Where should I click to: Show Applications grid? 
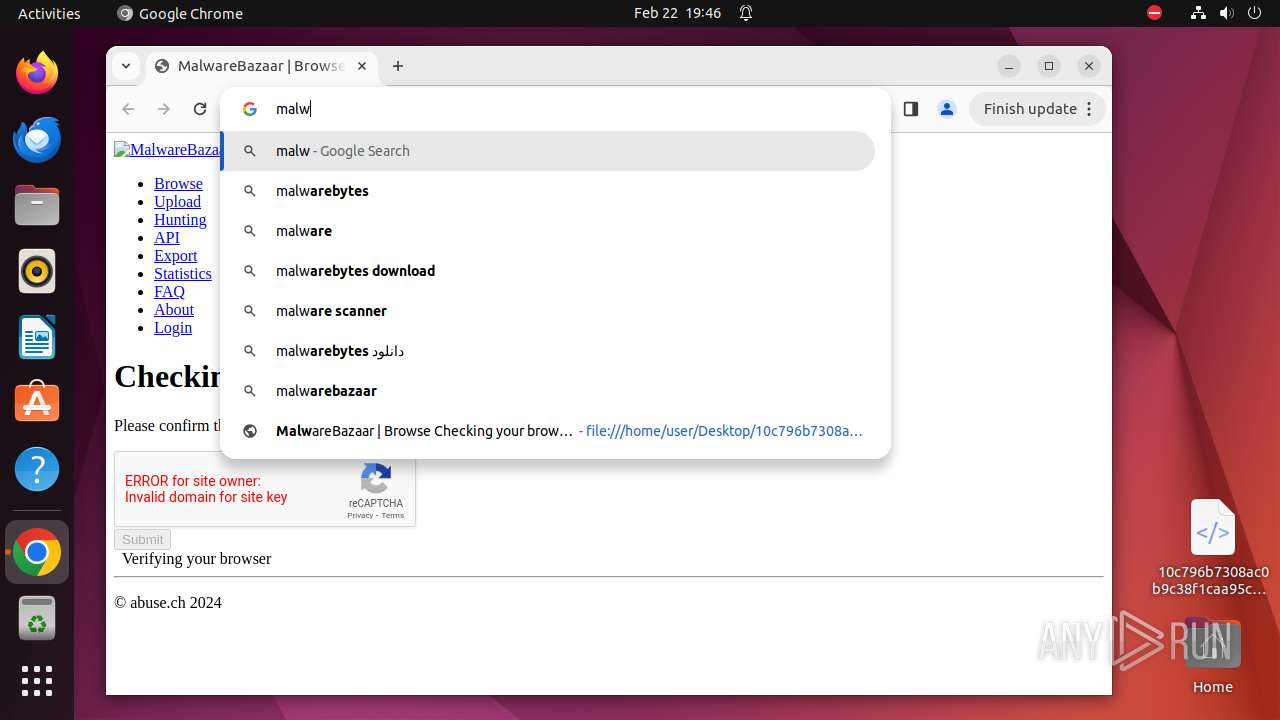pos(37,681)
